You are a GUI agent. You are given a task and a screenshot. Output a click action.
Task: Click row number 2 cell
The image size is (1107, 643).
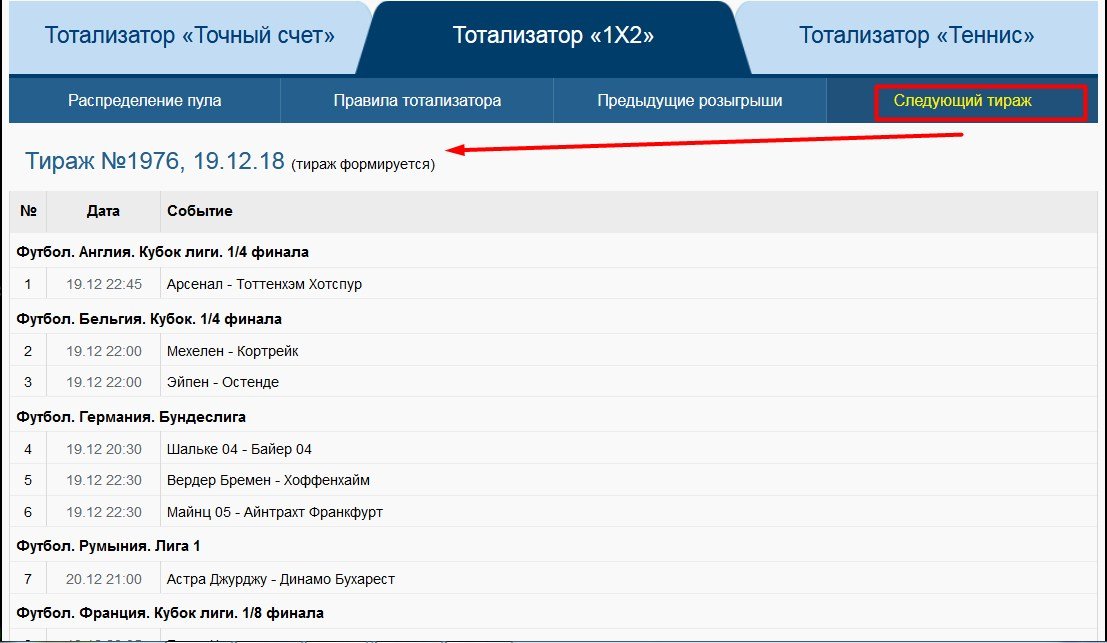[x=28, y=351]
